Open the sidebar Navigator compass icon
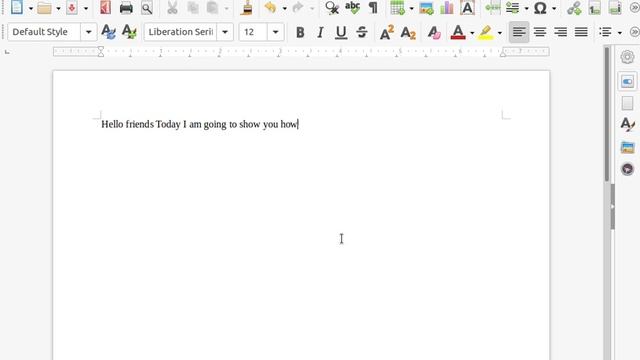640x360 pixels. click(627, 169)
